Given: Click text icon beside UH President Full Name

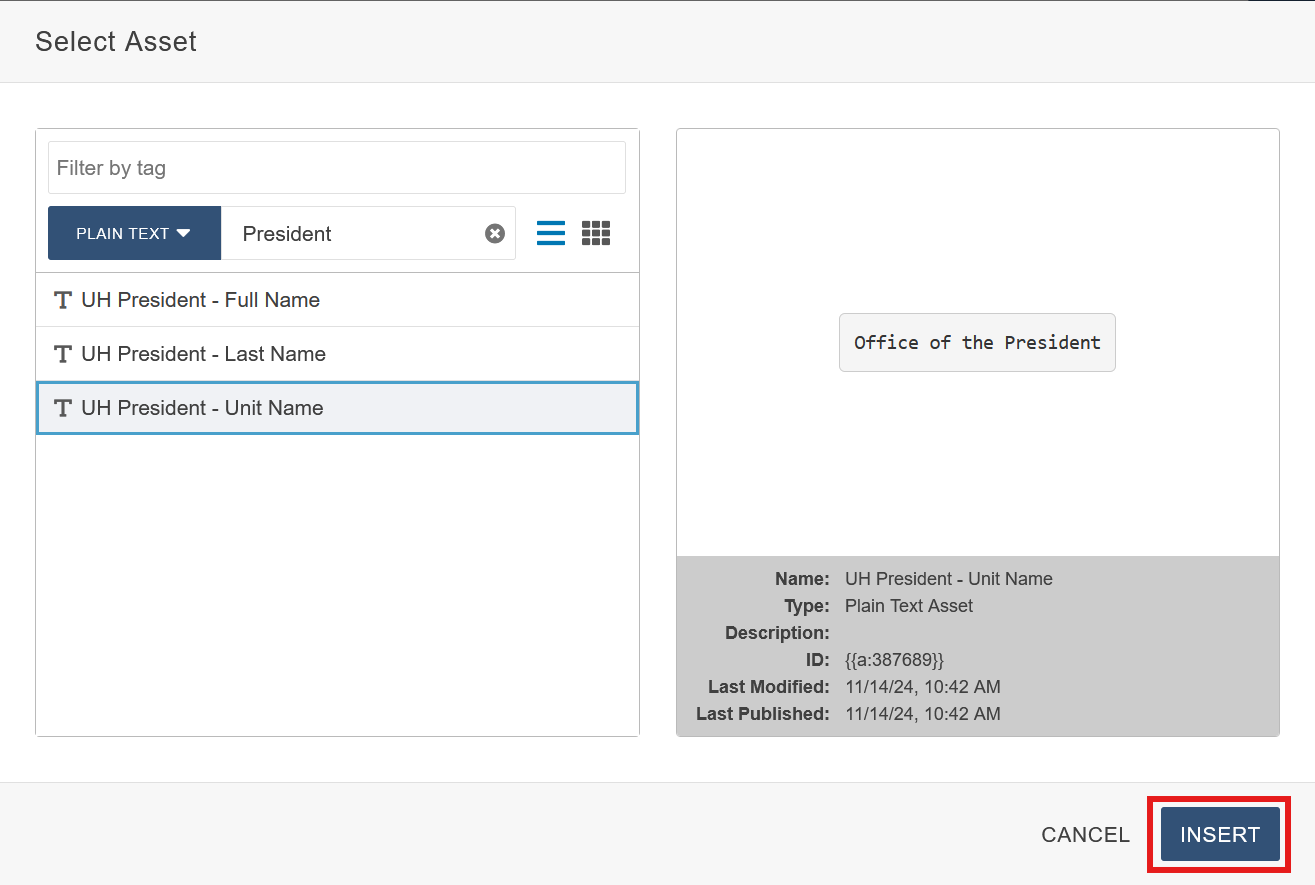Looking at the screenshot, I should click(x=63, y=300).
